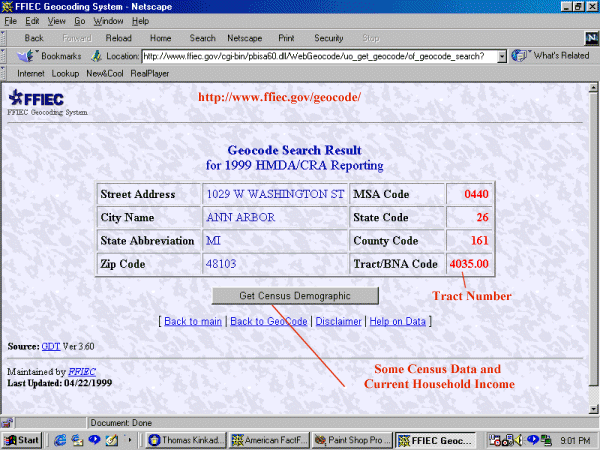Launch Internet Explorer from quick launch
Image resolution: width=600 pixels, height=450 pixels.
62,439
